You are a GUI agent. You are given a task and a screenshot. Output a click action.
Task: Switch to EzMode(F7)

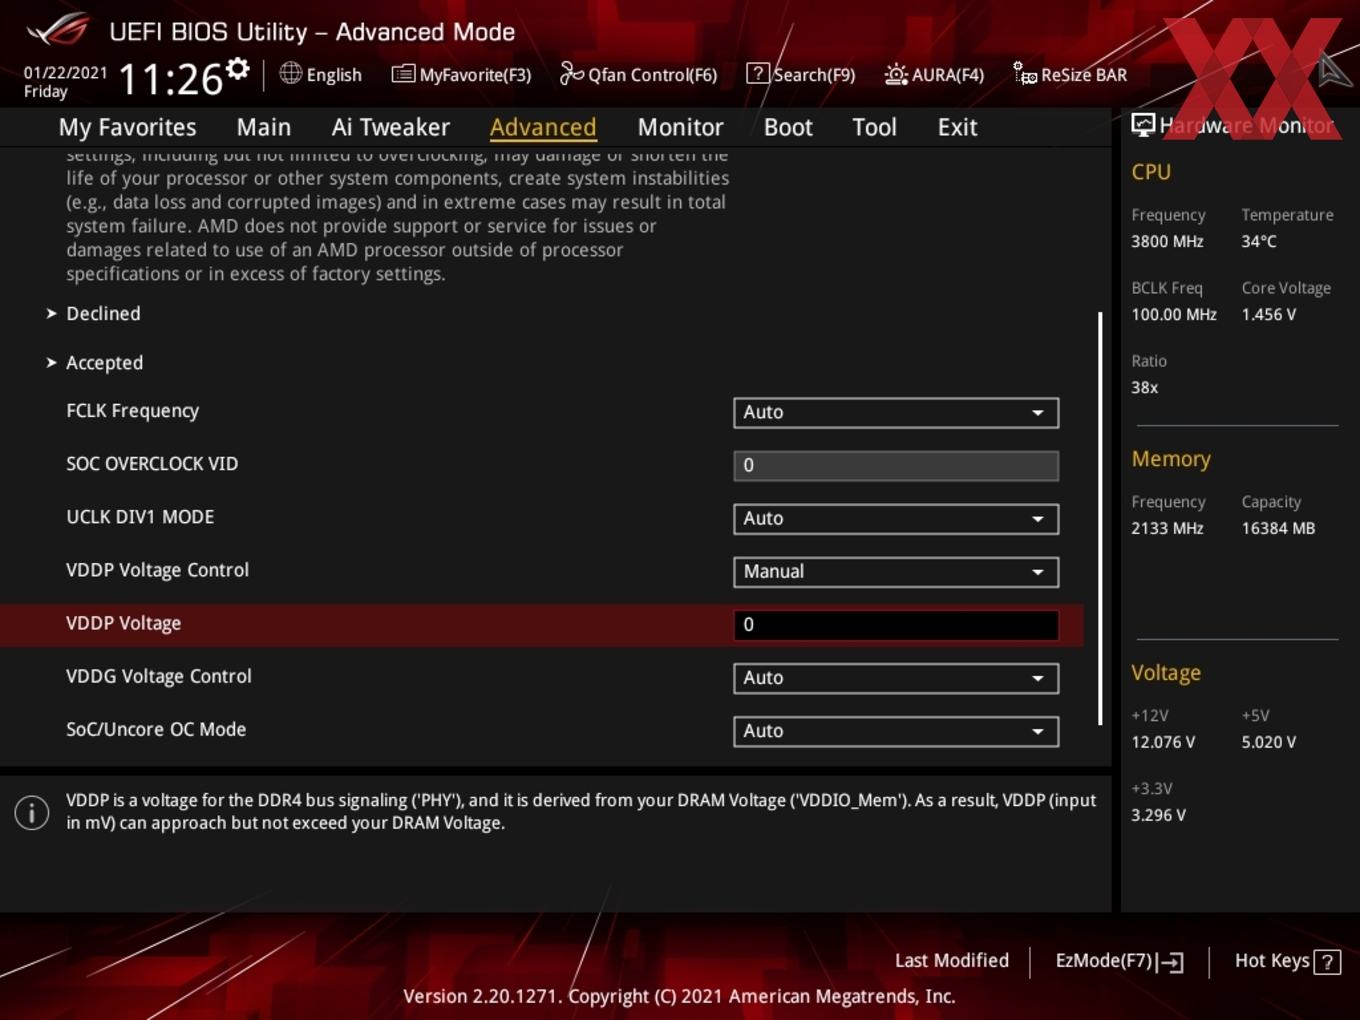click(1119, 961)
